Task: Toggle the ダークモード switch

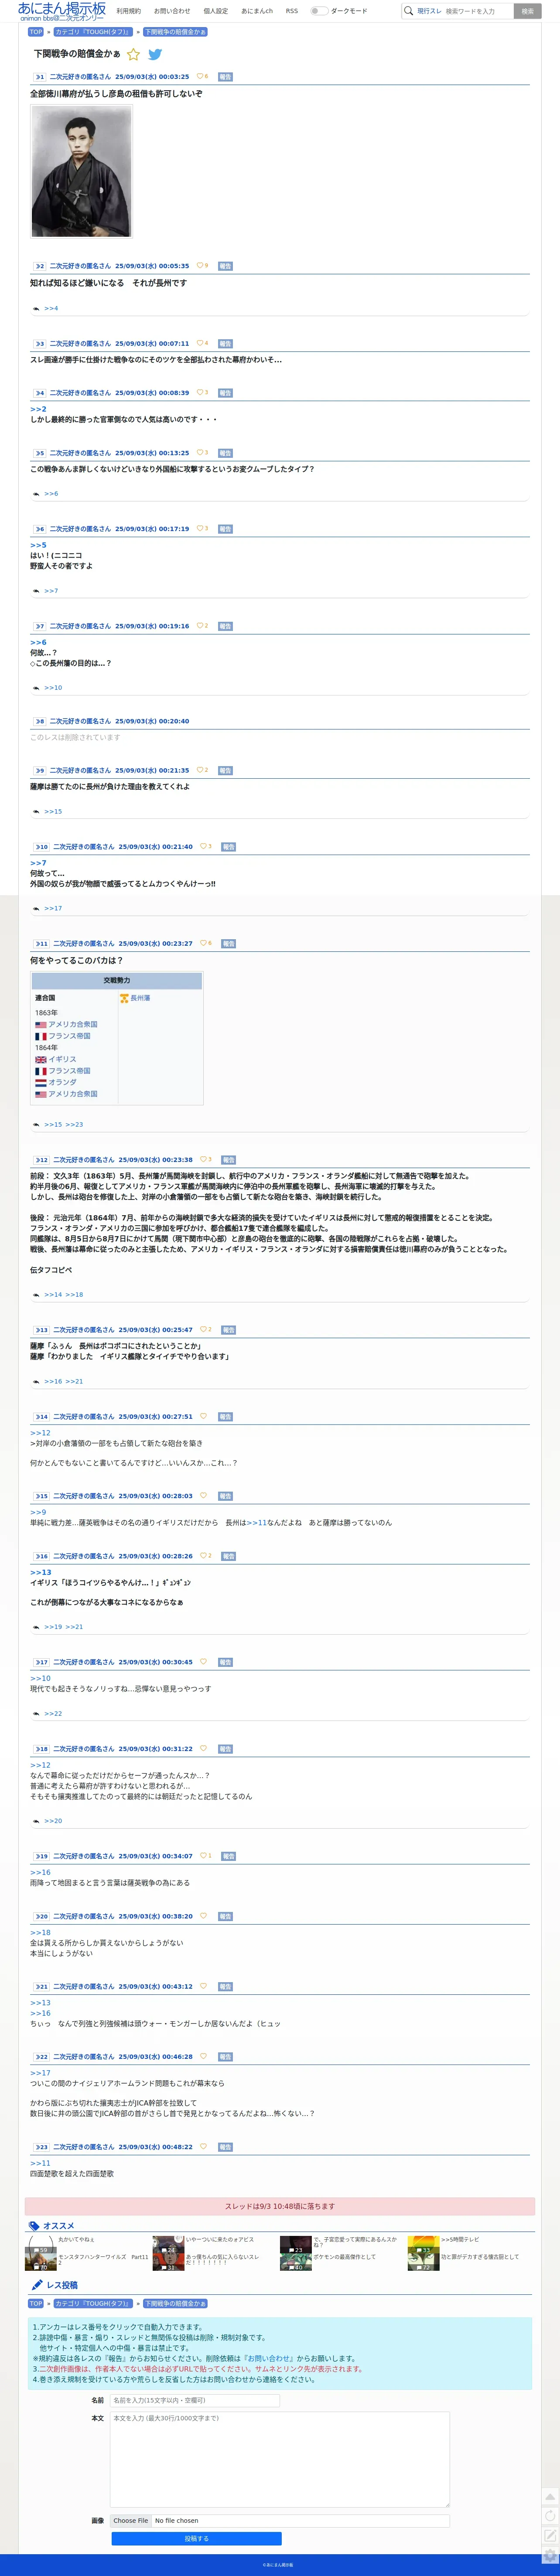Action: pyautogui.click(x=318, y=11)
